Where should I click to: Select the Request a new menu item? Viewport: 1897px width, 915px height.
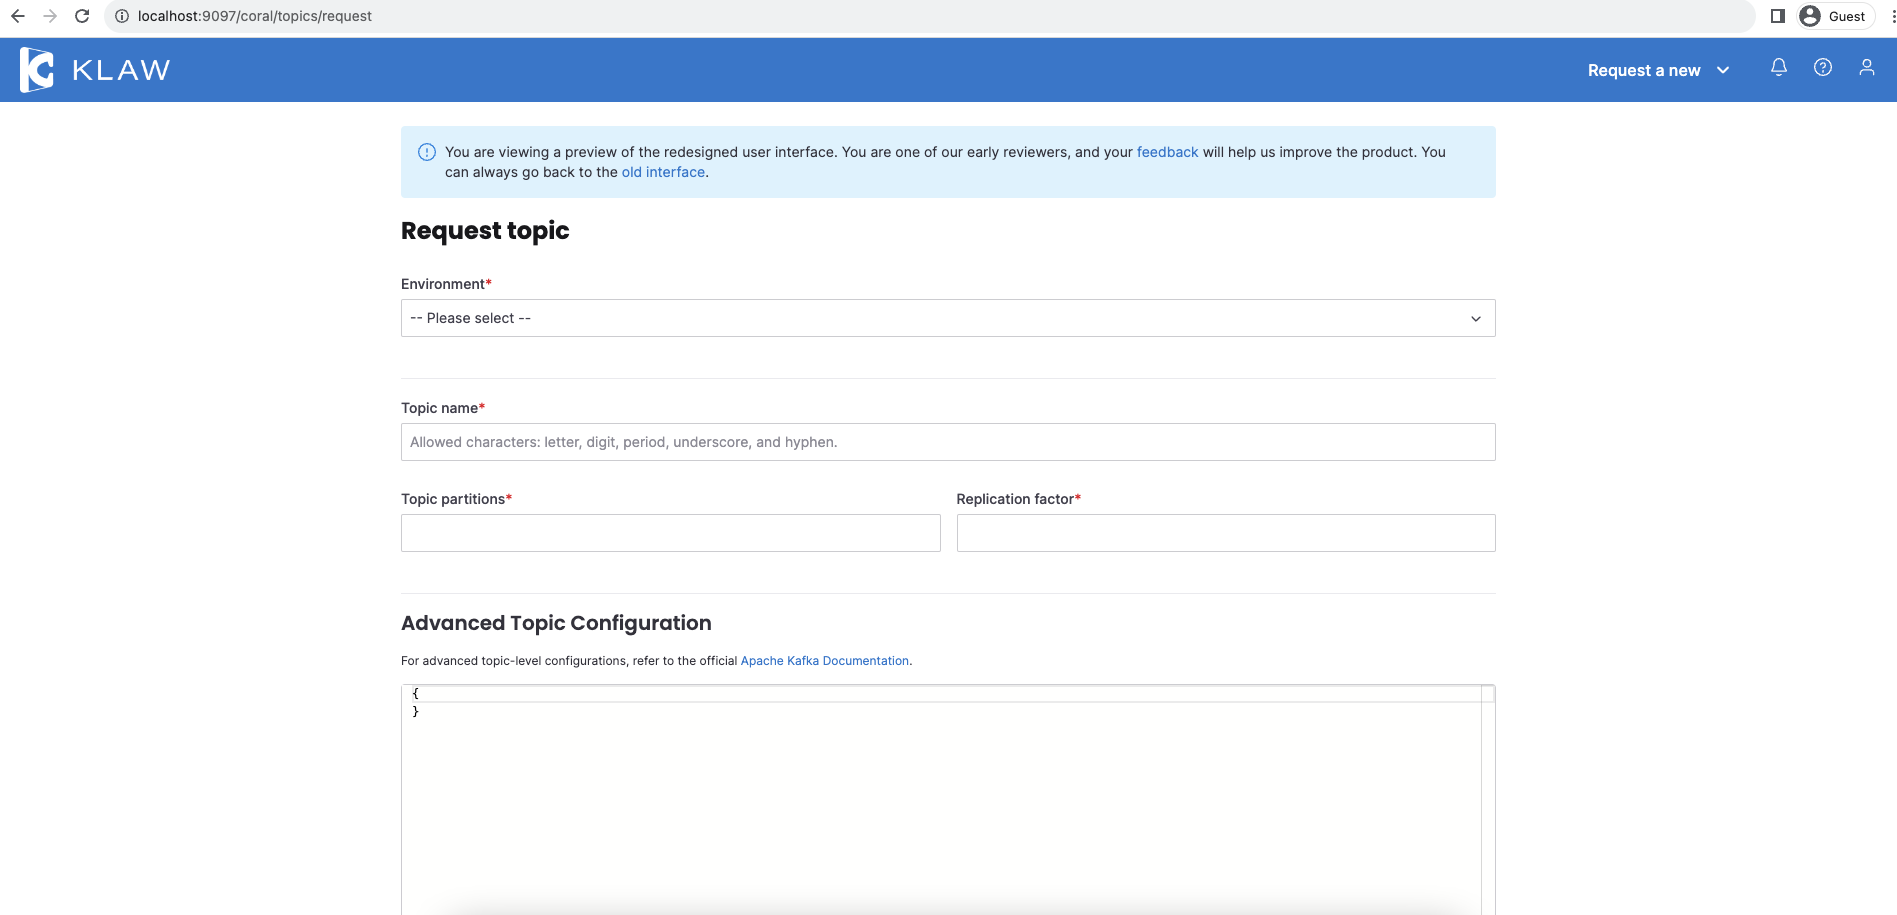tap(1643, 70)
